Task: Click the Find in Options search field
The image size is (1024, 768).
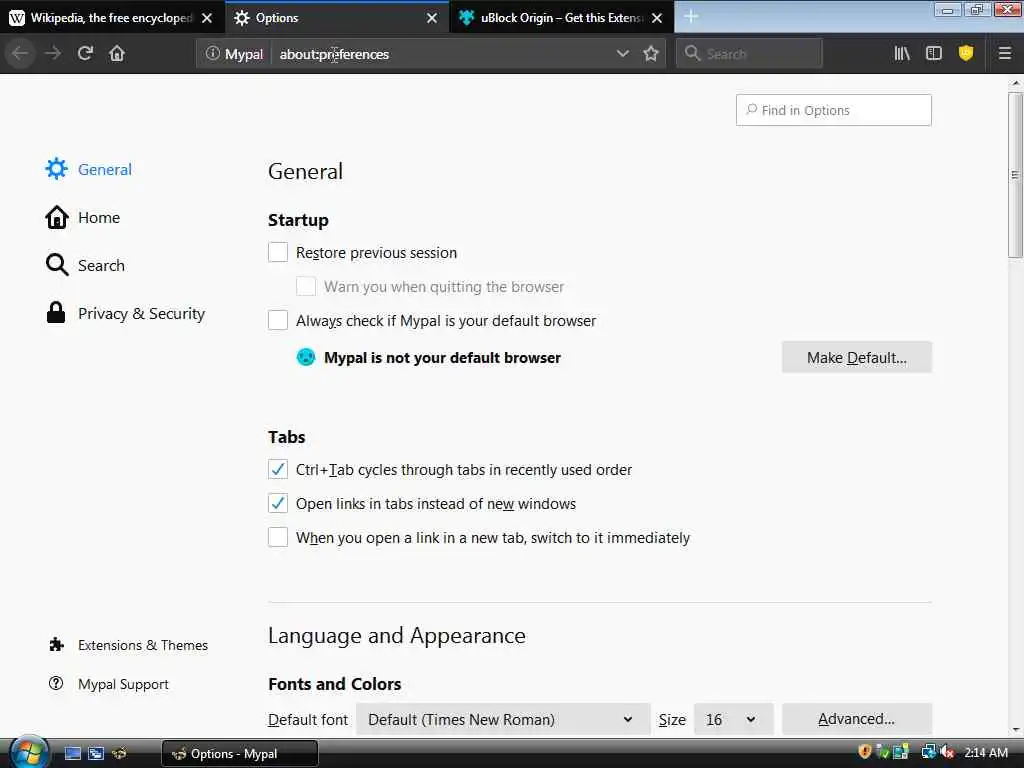Action: [833, 110]
